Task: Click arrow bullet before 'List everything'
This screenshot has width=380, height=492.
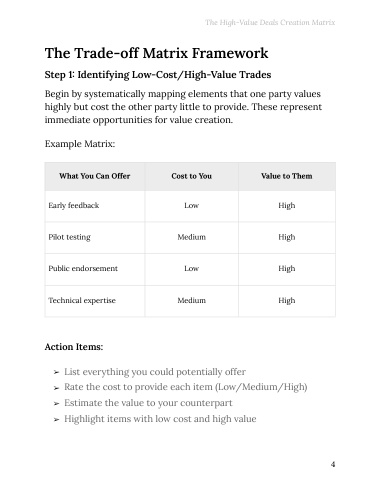Action: (56, 372)
